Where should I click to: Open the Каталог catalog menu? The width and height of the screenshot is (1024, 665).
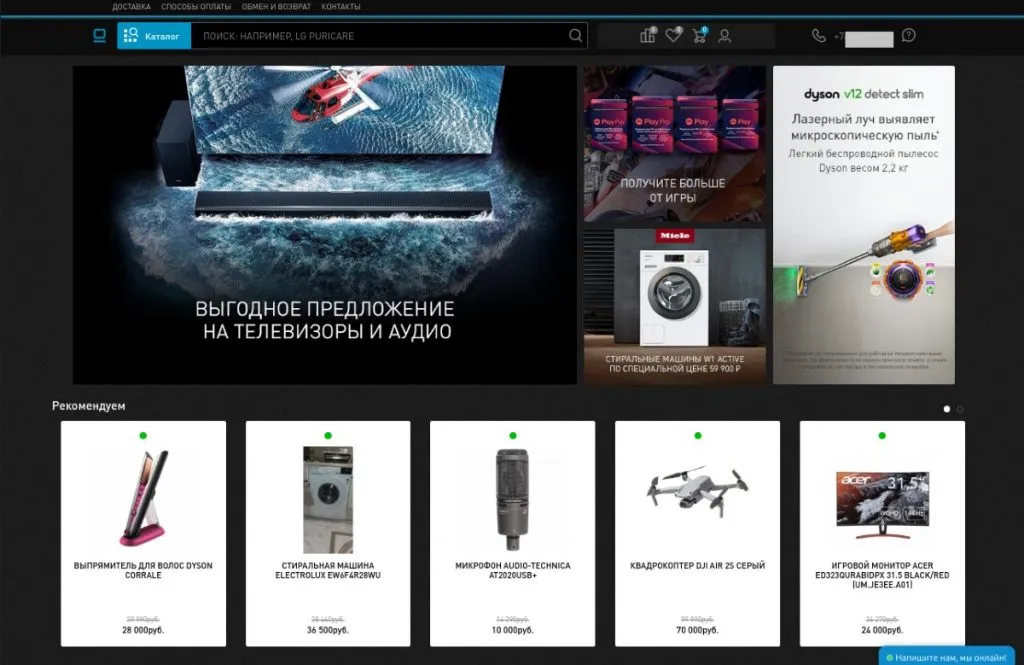click(153, 34)
